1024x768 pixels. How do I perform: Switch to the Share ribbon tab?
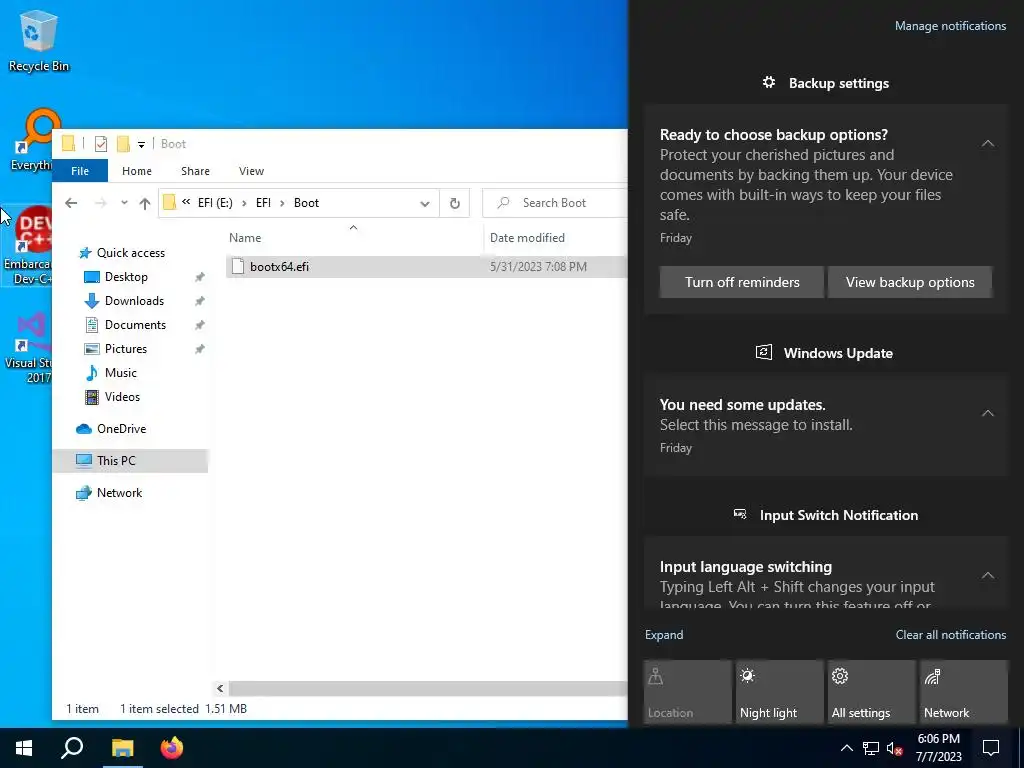pyautogui.click(x=195, y=171)
